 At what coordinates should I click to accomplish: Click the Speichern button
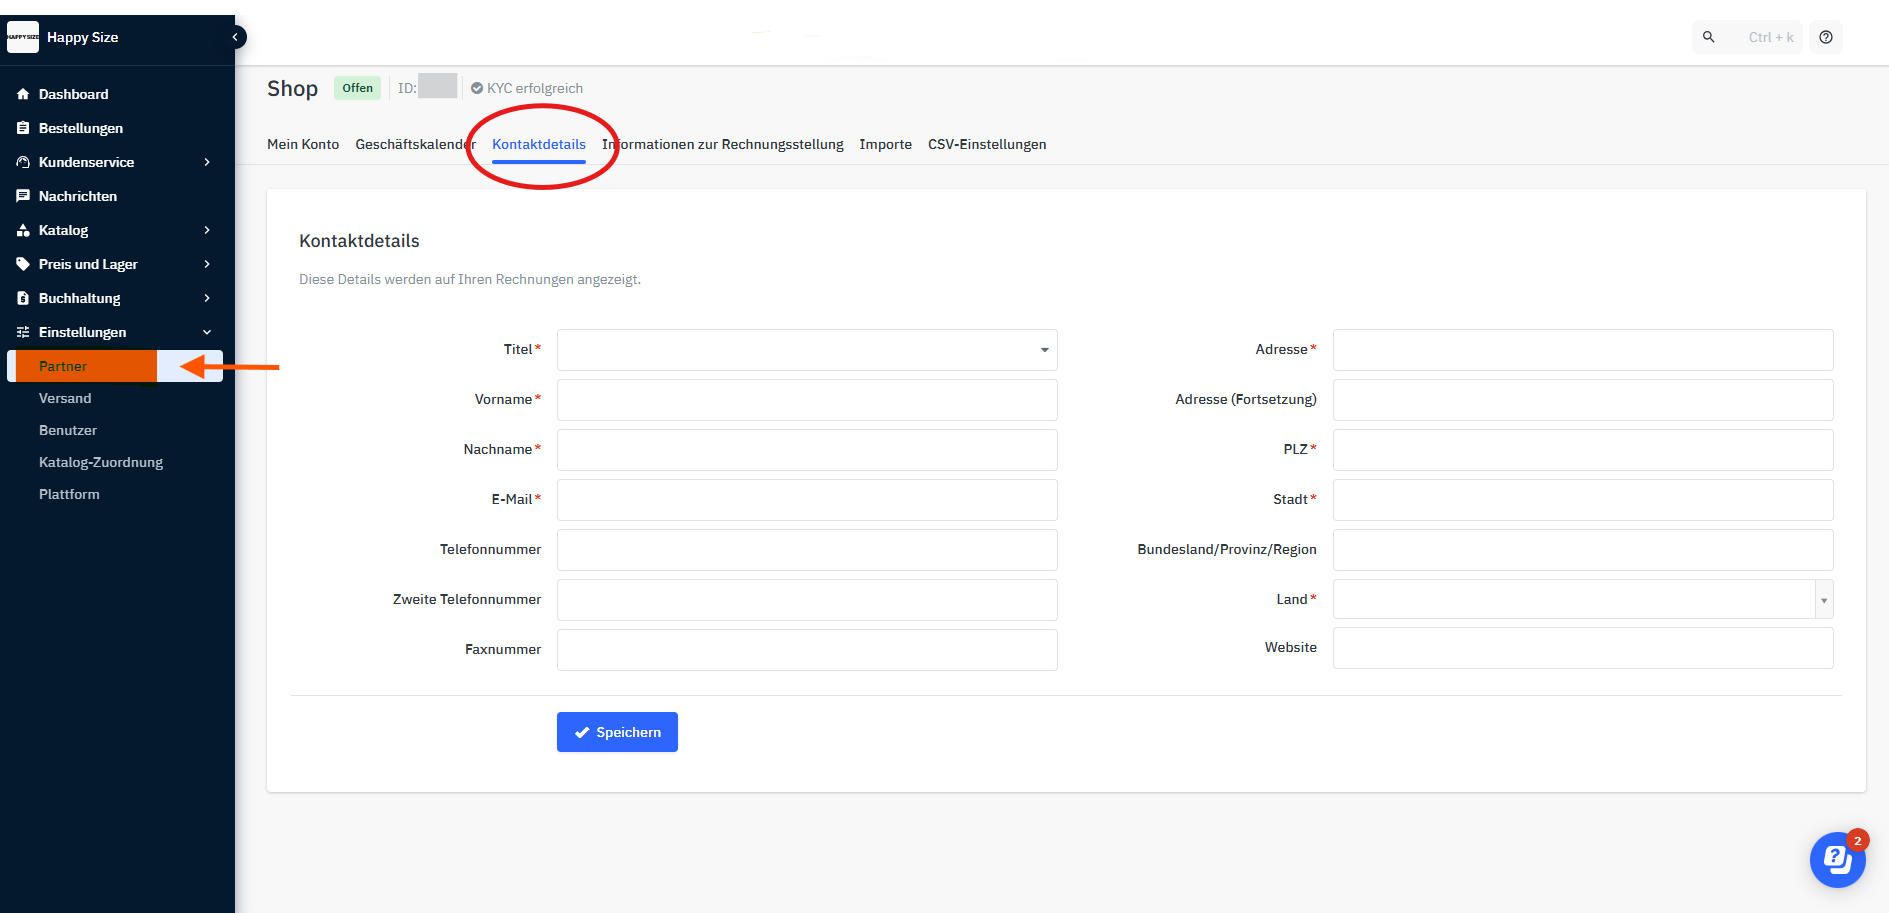[617, 732]
